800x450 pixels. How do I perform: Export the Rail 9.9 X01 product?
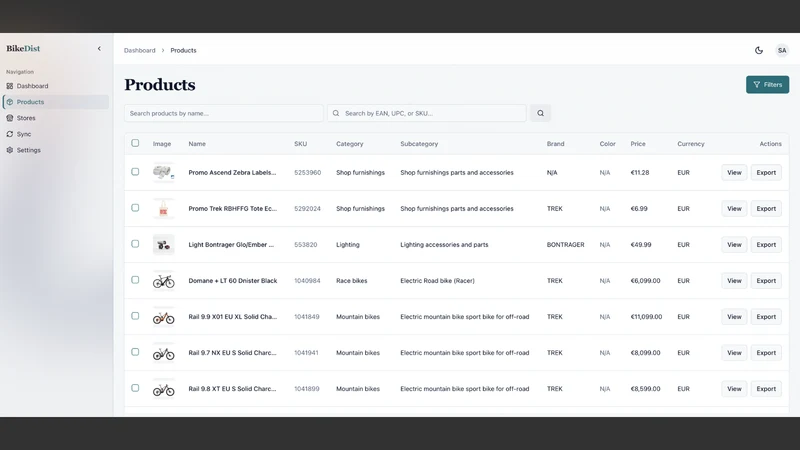pos(766,317)
